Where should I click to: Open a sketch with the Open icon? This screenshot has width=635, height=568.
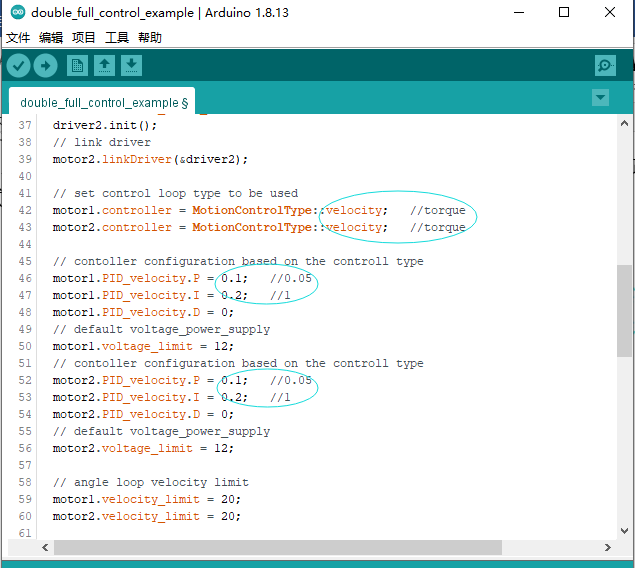104,66
